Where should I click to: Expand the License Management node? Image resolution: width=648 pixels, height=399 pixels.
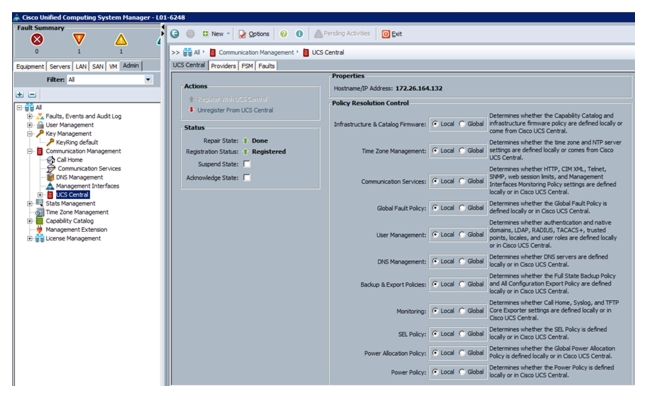(30, 239)
